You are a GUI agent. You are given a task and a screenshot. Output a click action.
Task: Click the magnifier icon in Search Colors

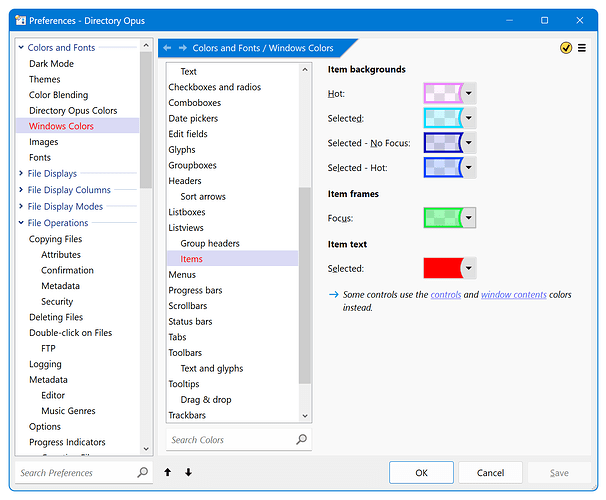point(301,440)
